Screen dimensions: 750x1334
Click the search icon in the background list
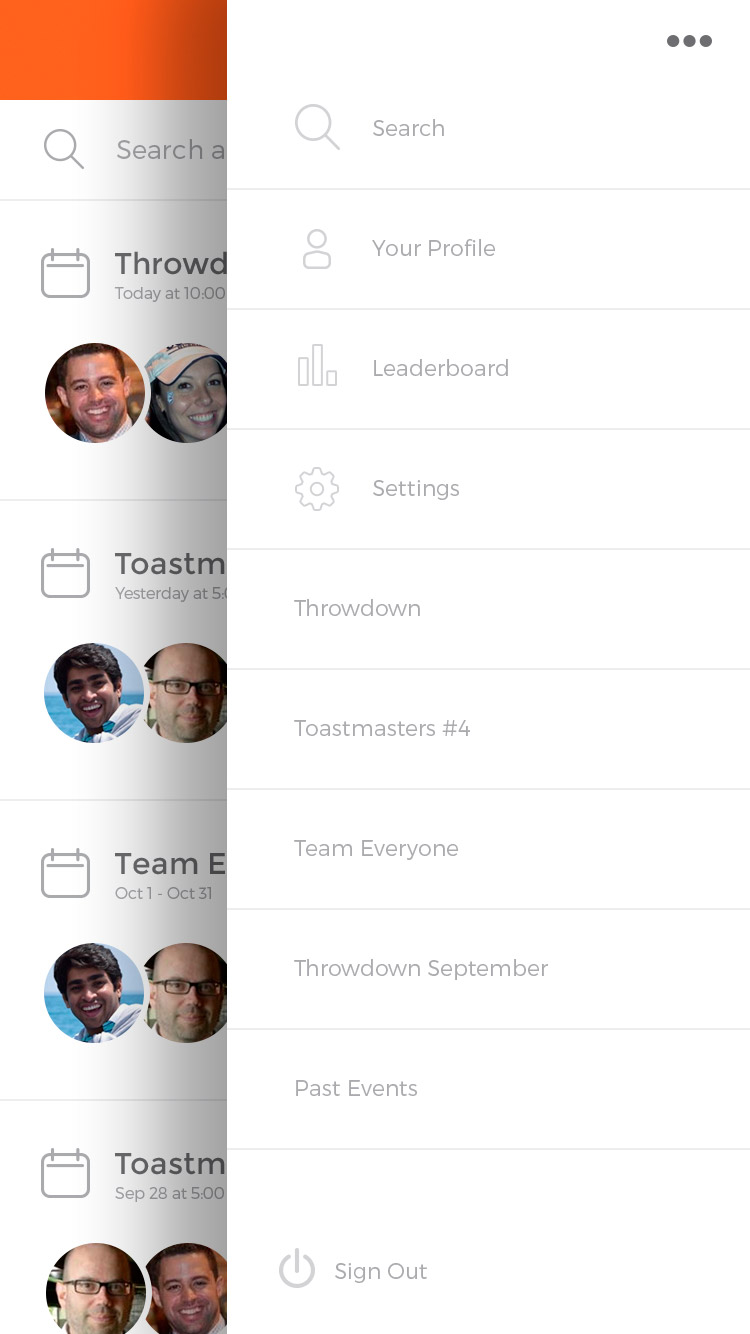point(64,149)
